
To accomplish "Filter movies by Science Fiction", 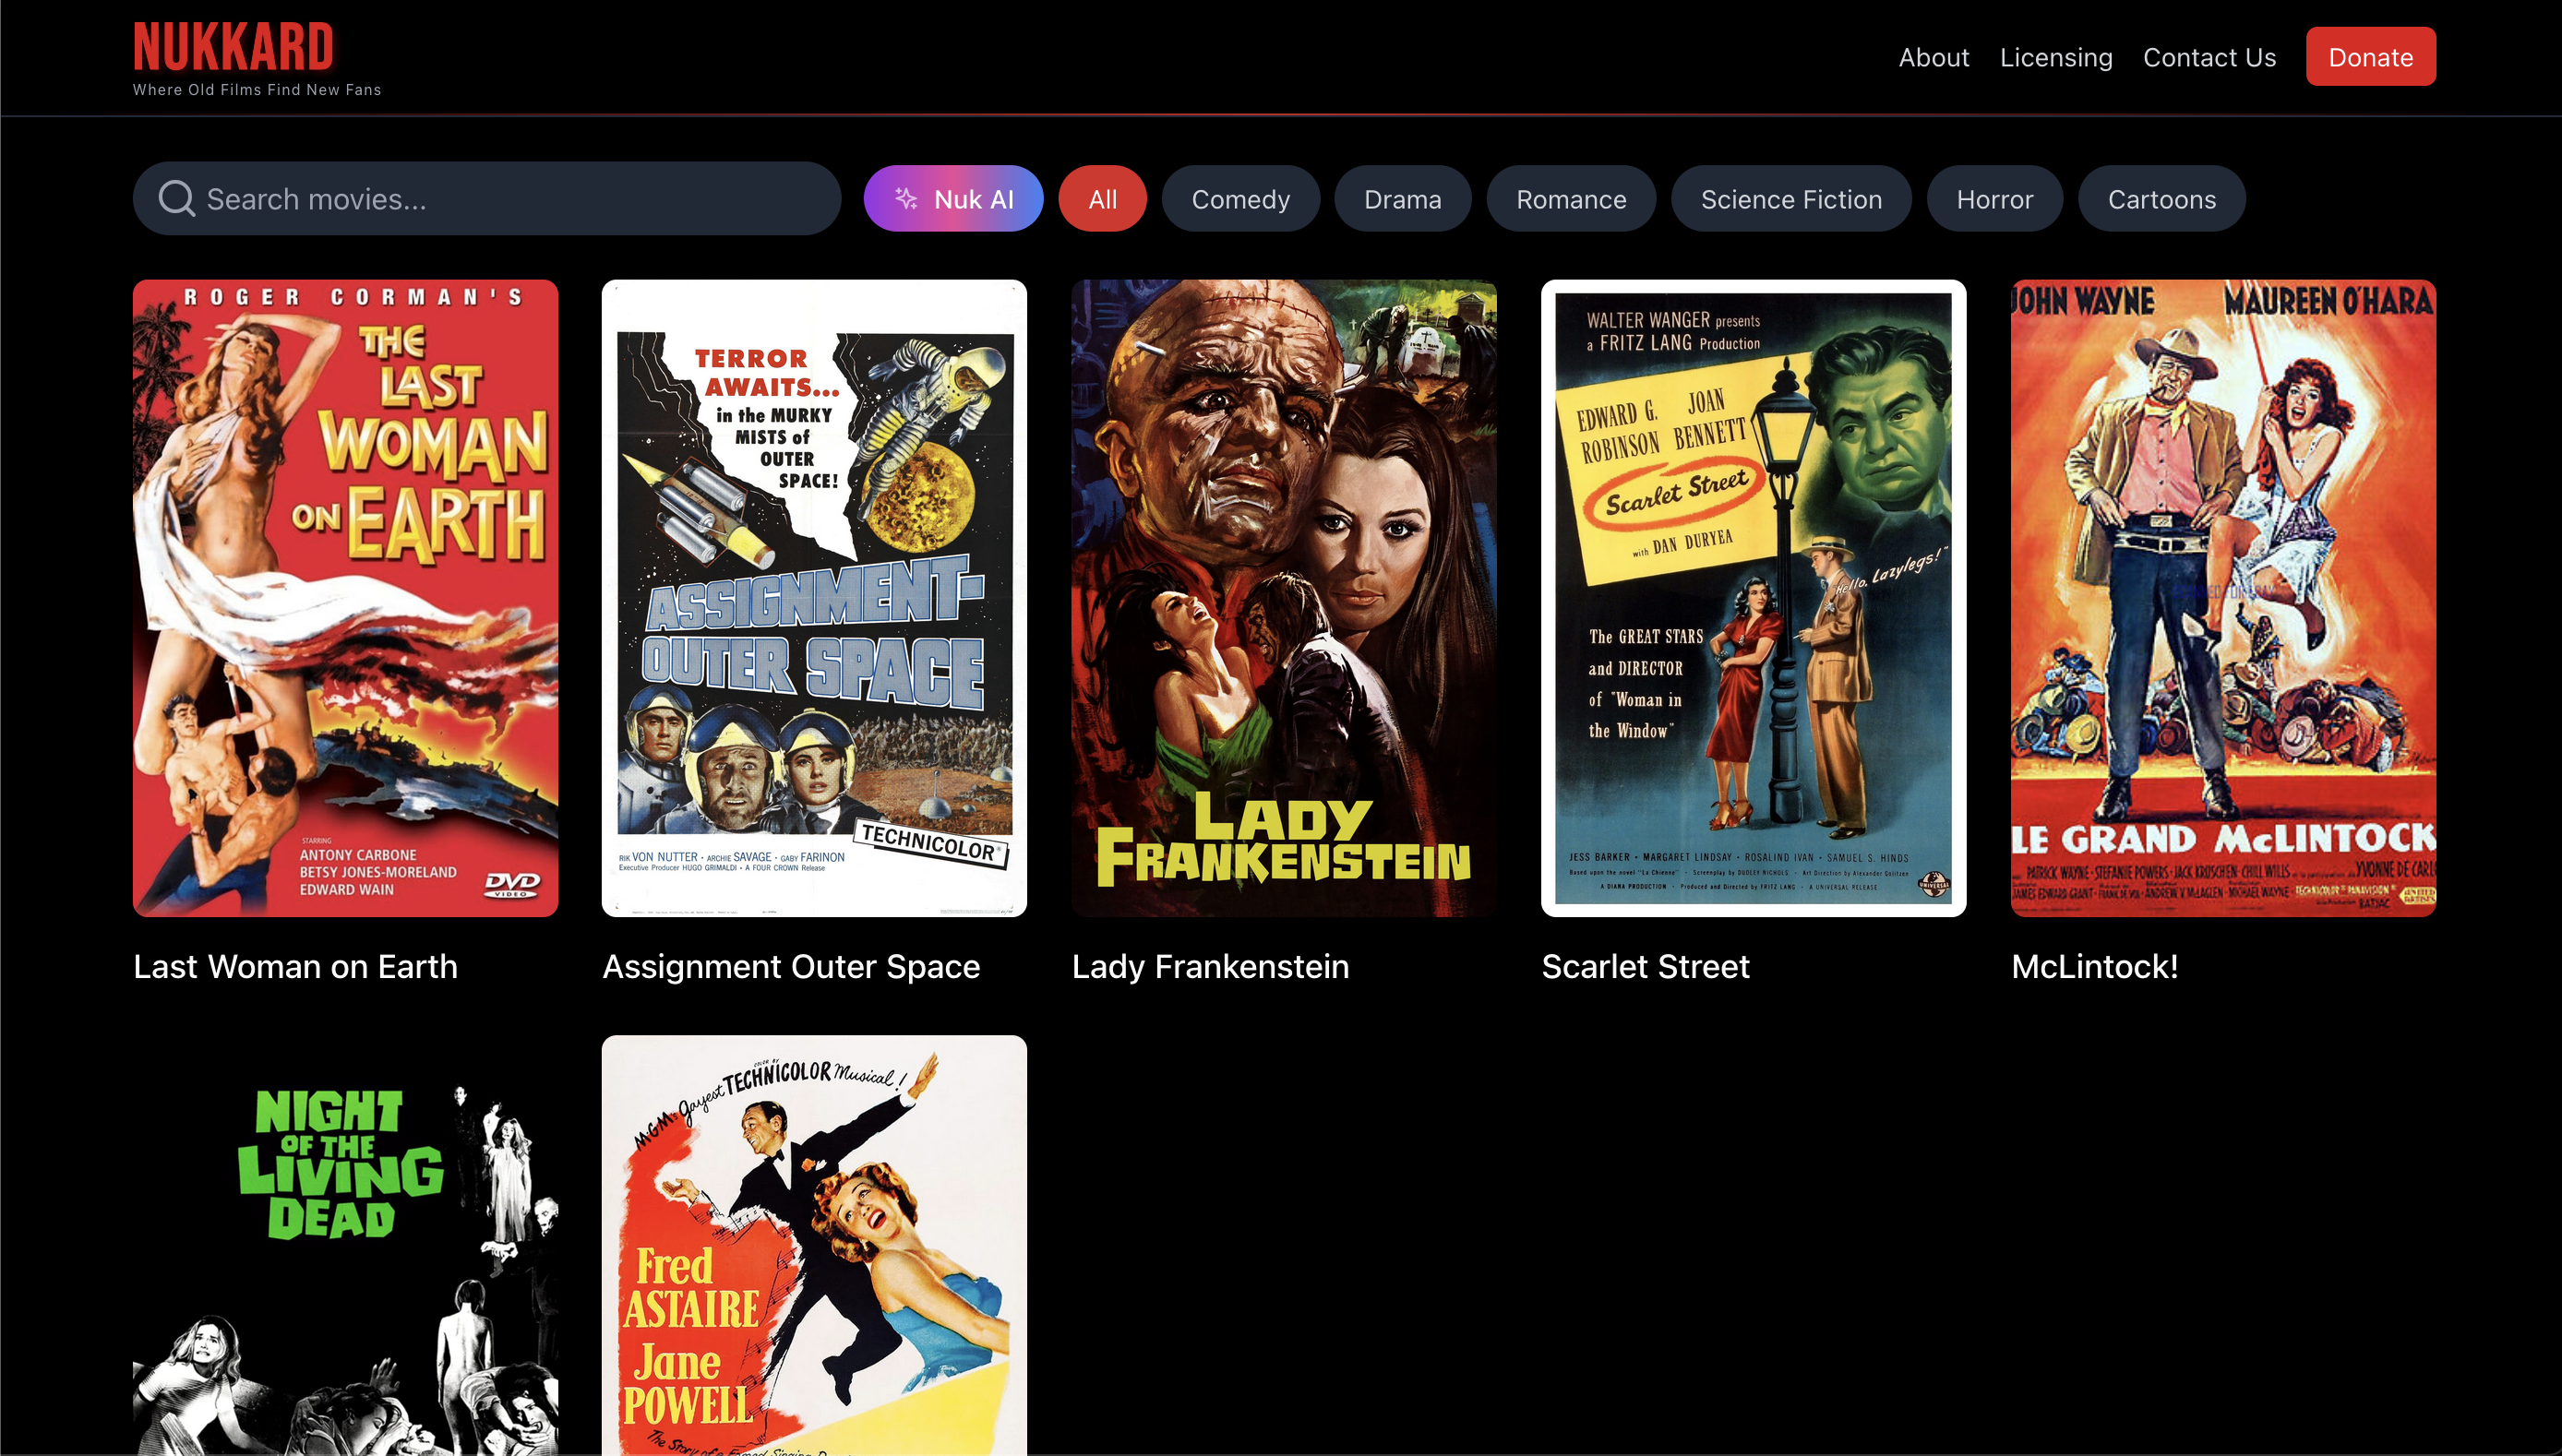I will (x=1791, y=198).
